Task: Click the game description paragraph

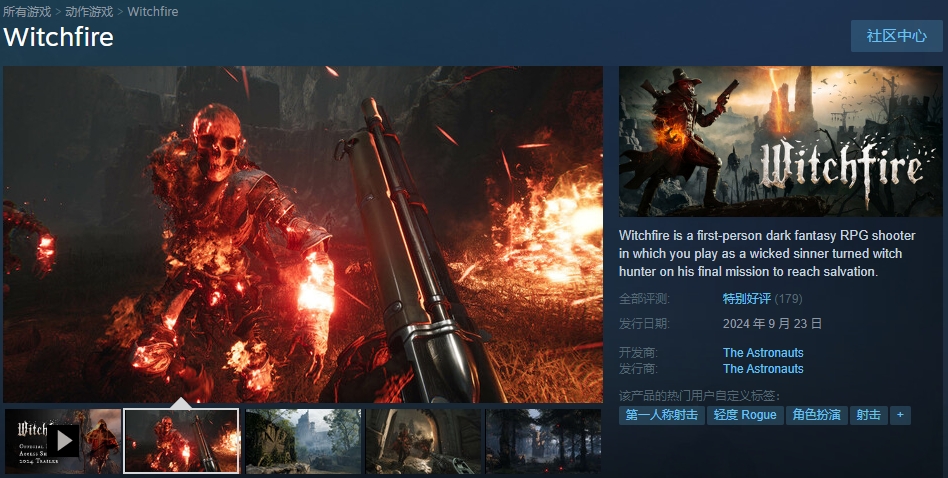Action: [x=767, y=253]
